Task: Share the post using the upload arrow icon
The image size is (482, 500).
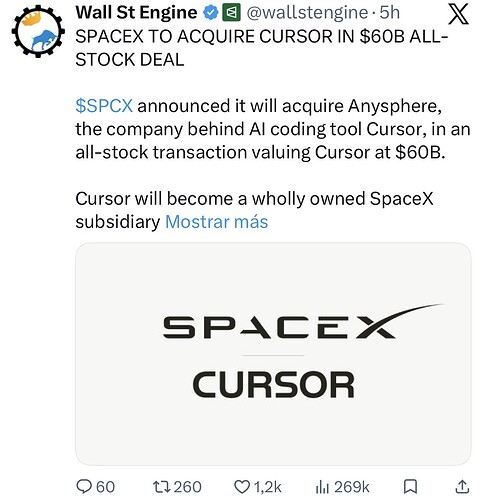Action: point(462,487)
